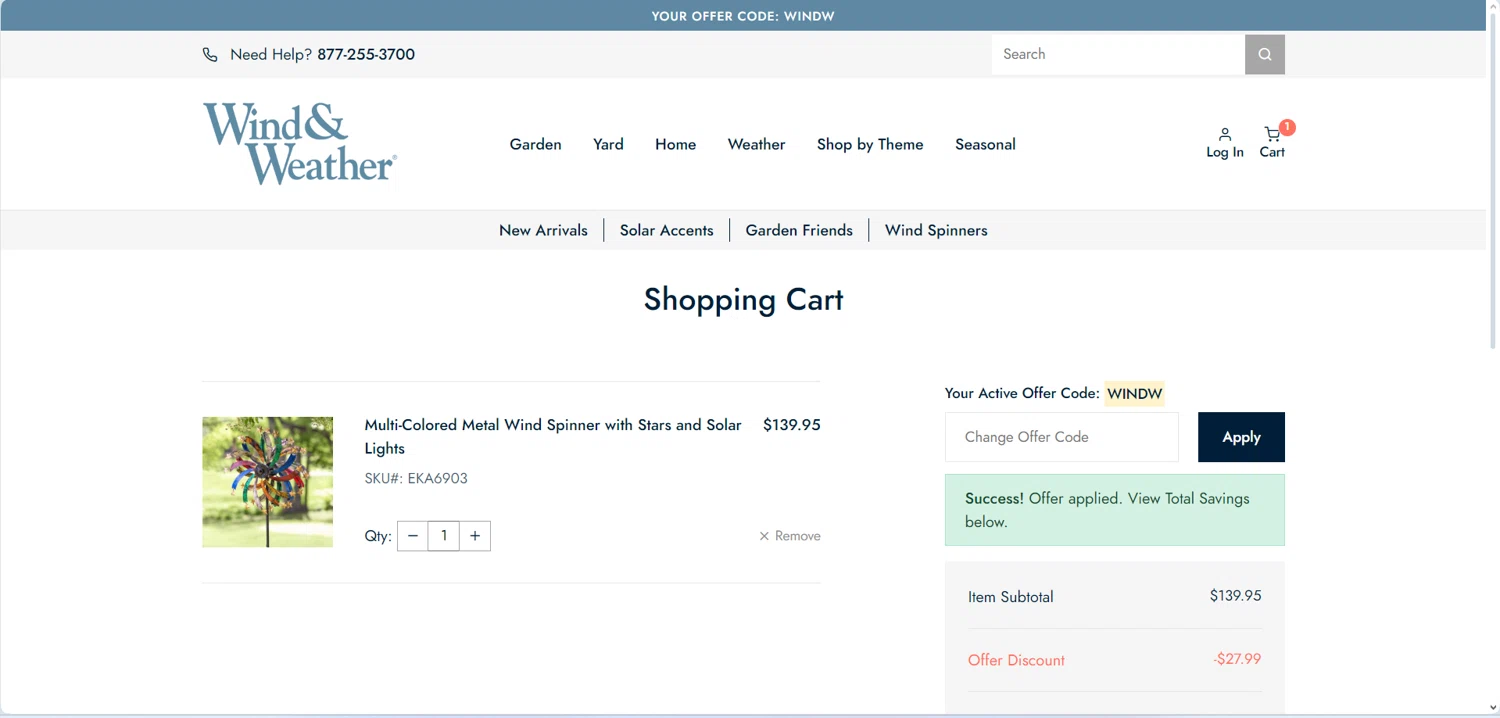Click the Success offer applied message
The height and width of the screenshot is (718, 1500).
tap(1115, 510)
